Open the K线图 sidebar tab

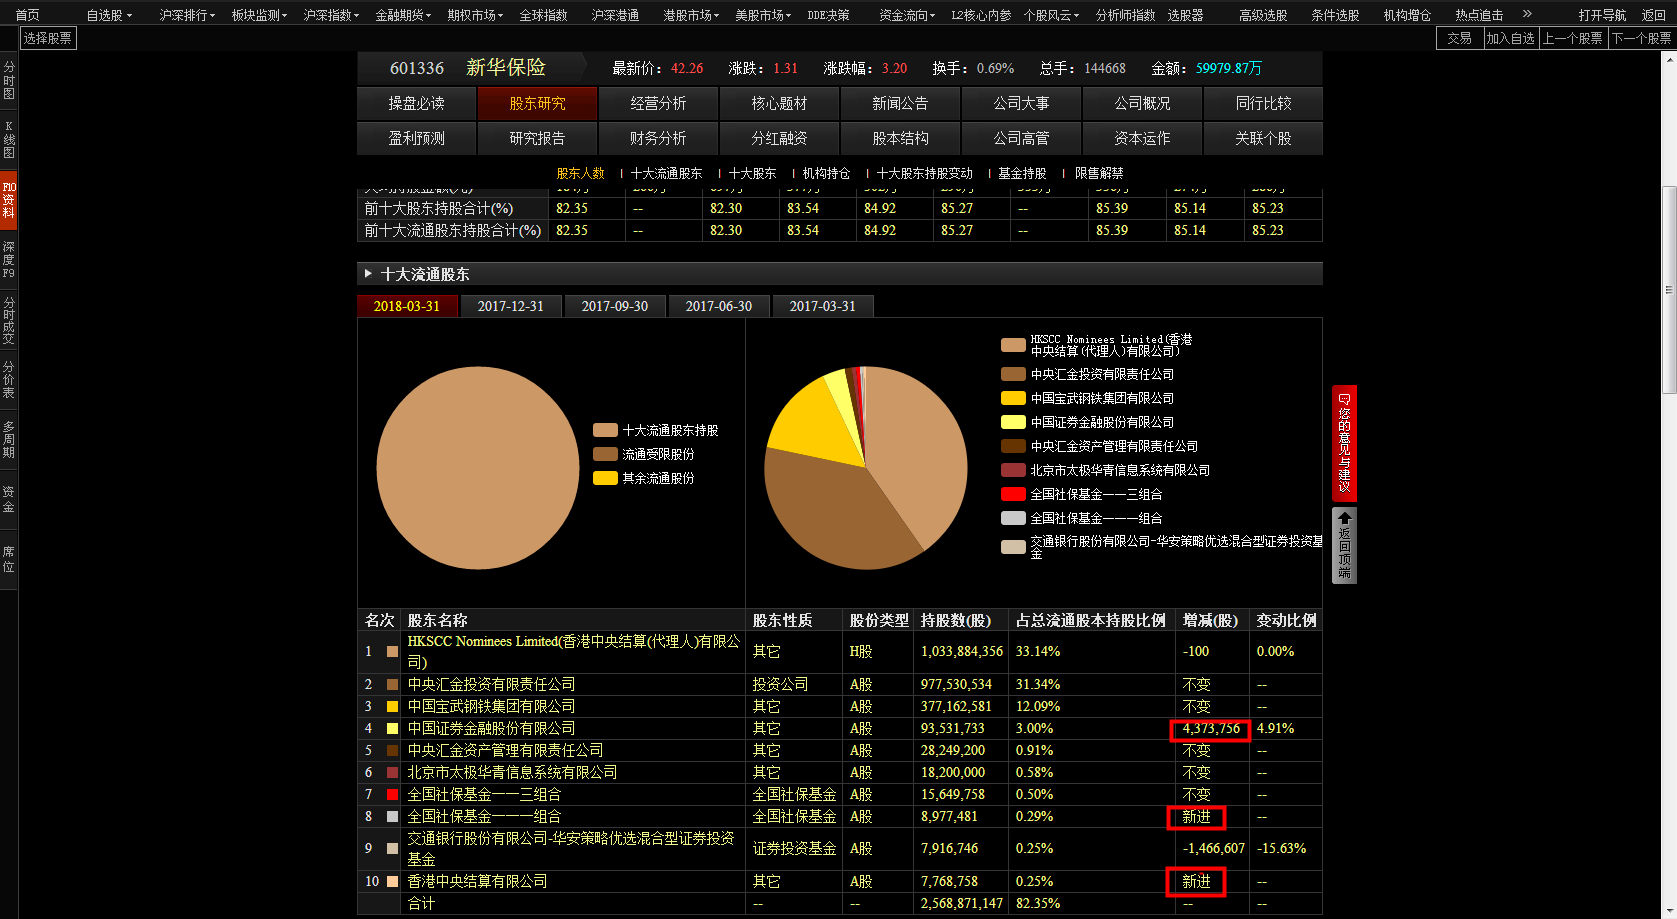pos(9,139)
